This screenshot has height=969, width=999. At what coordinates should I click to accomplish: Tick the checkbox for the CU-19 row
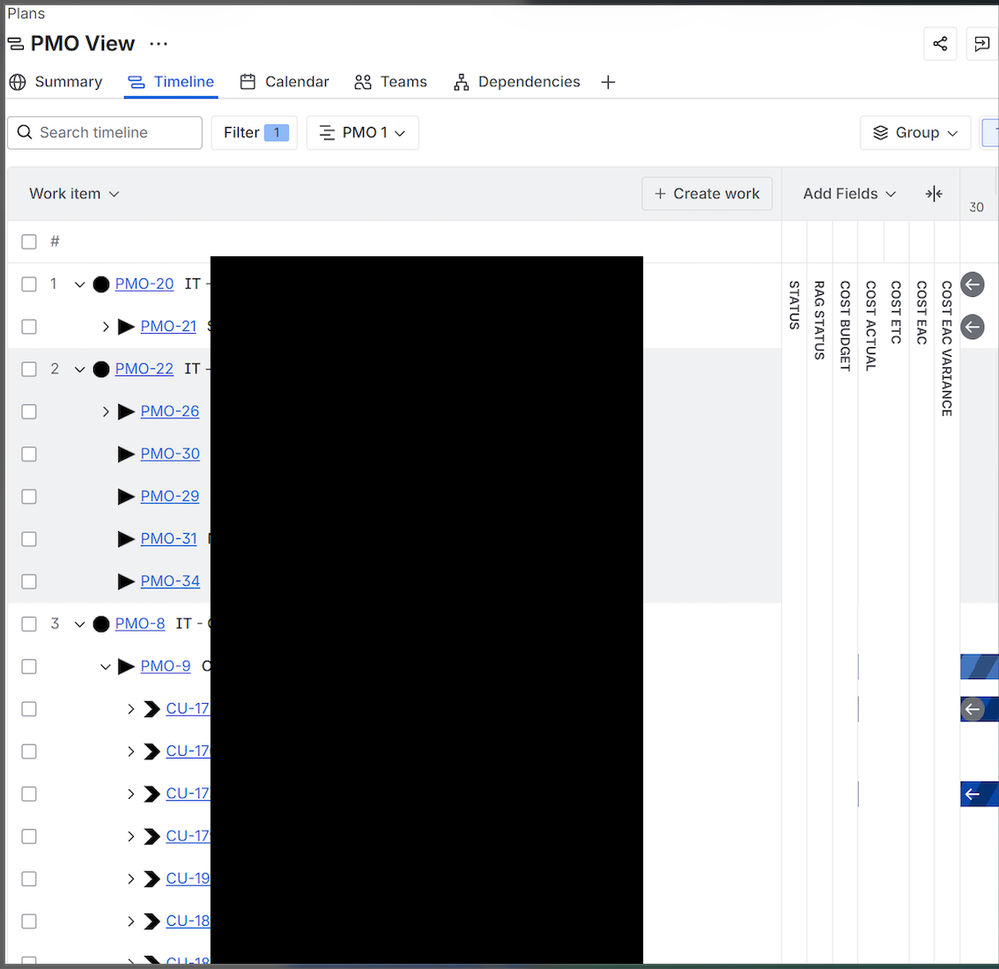click(x=29, y=879)
